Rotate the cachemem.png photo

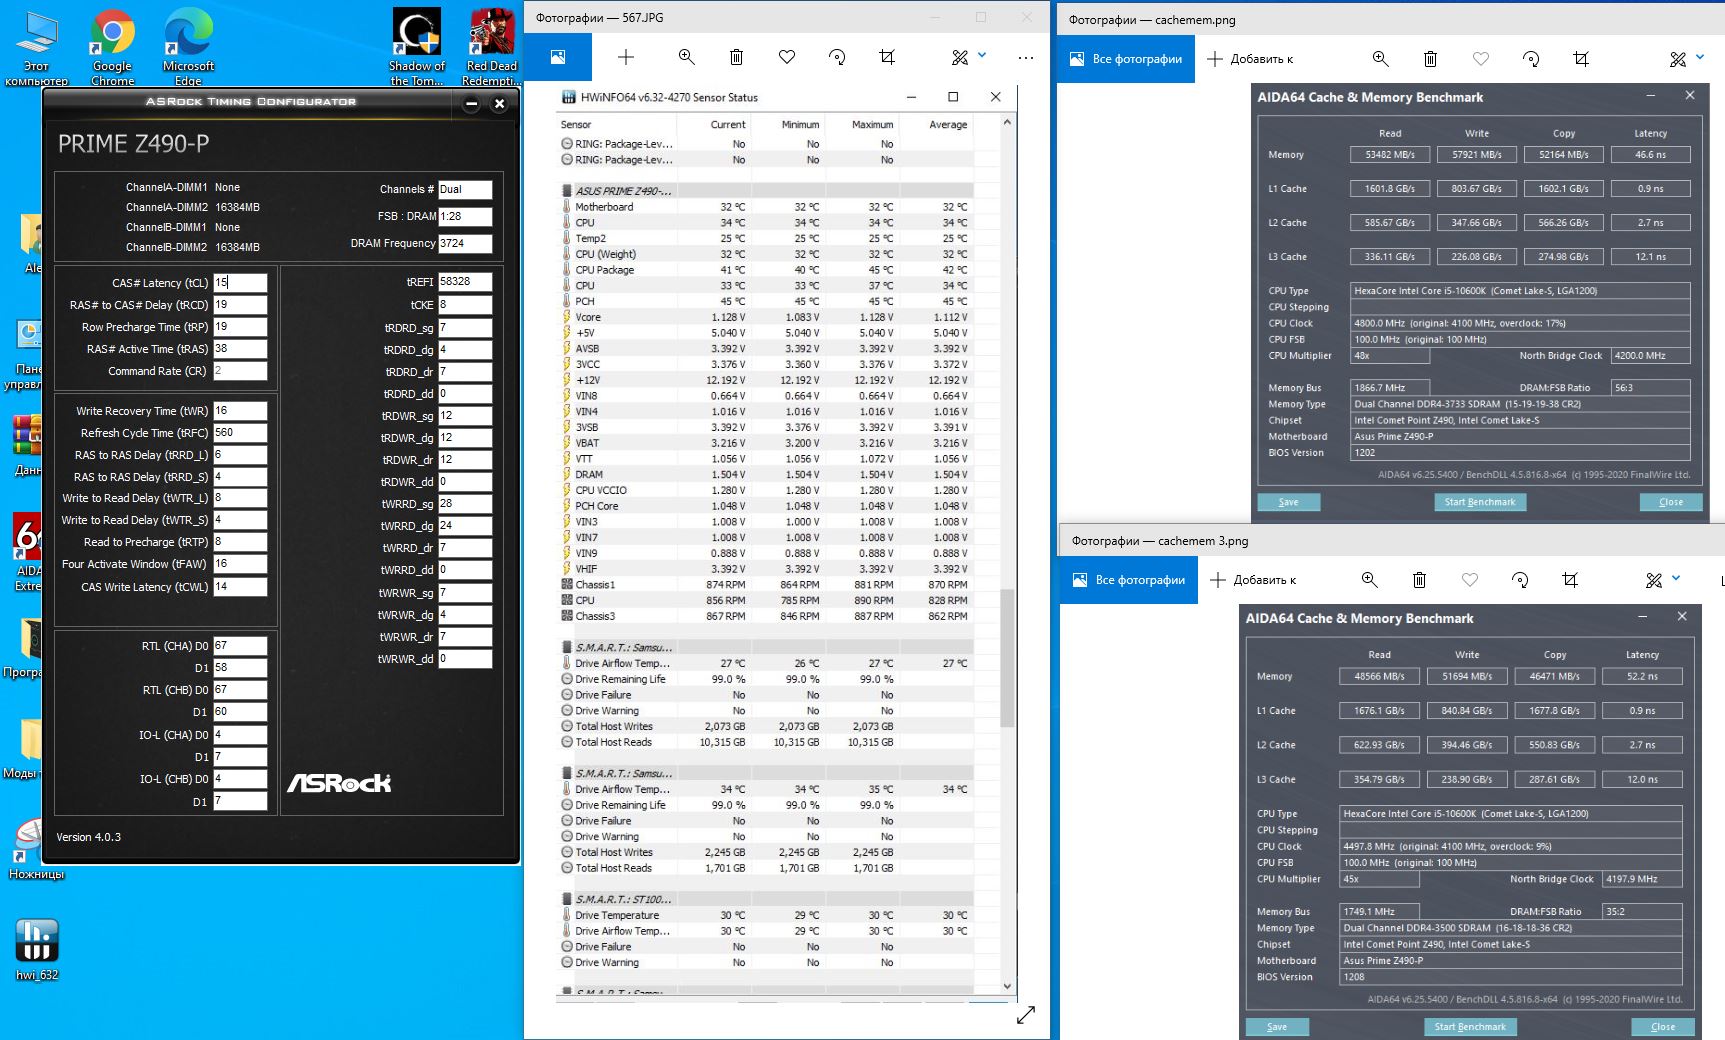click(1531, 59)
